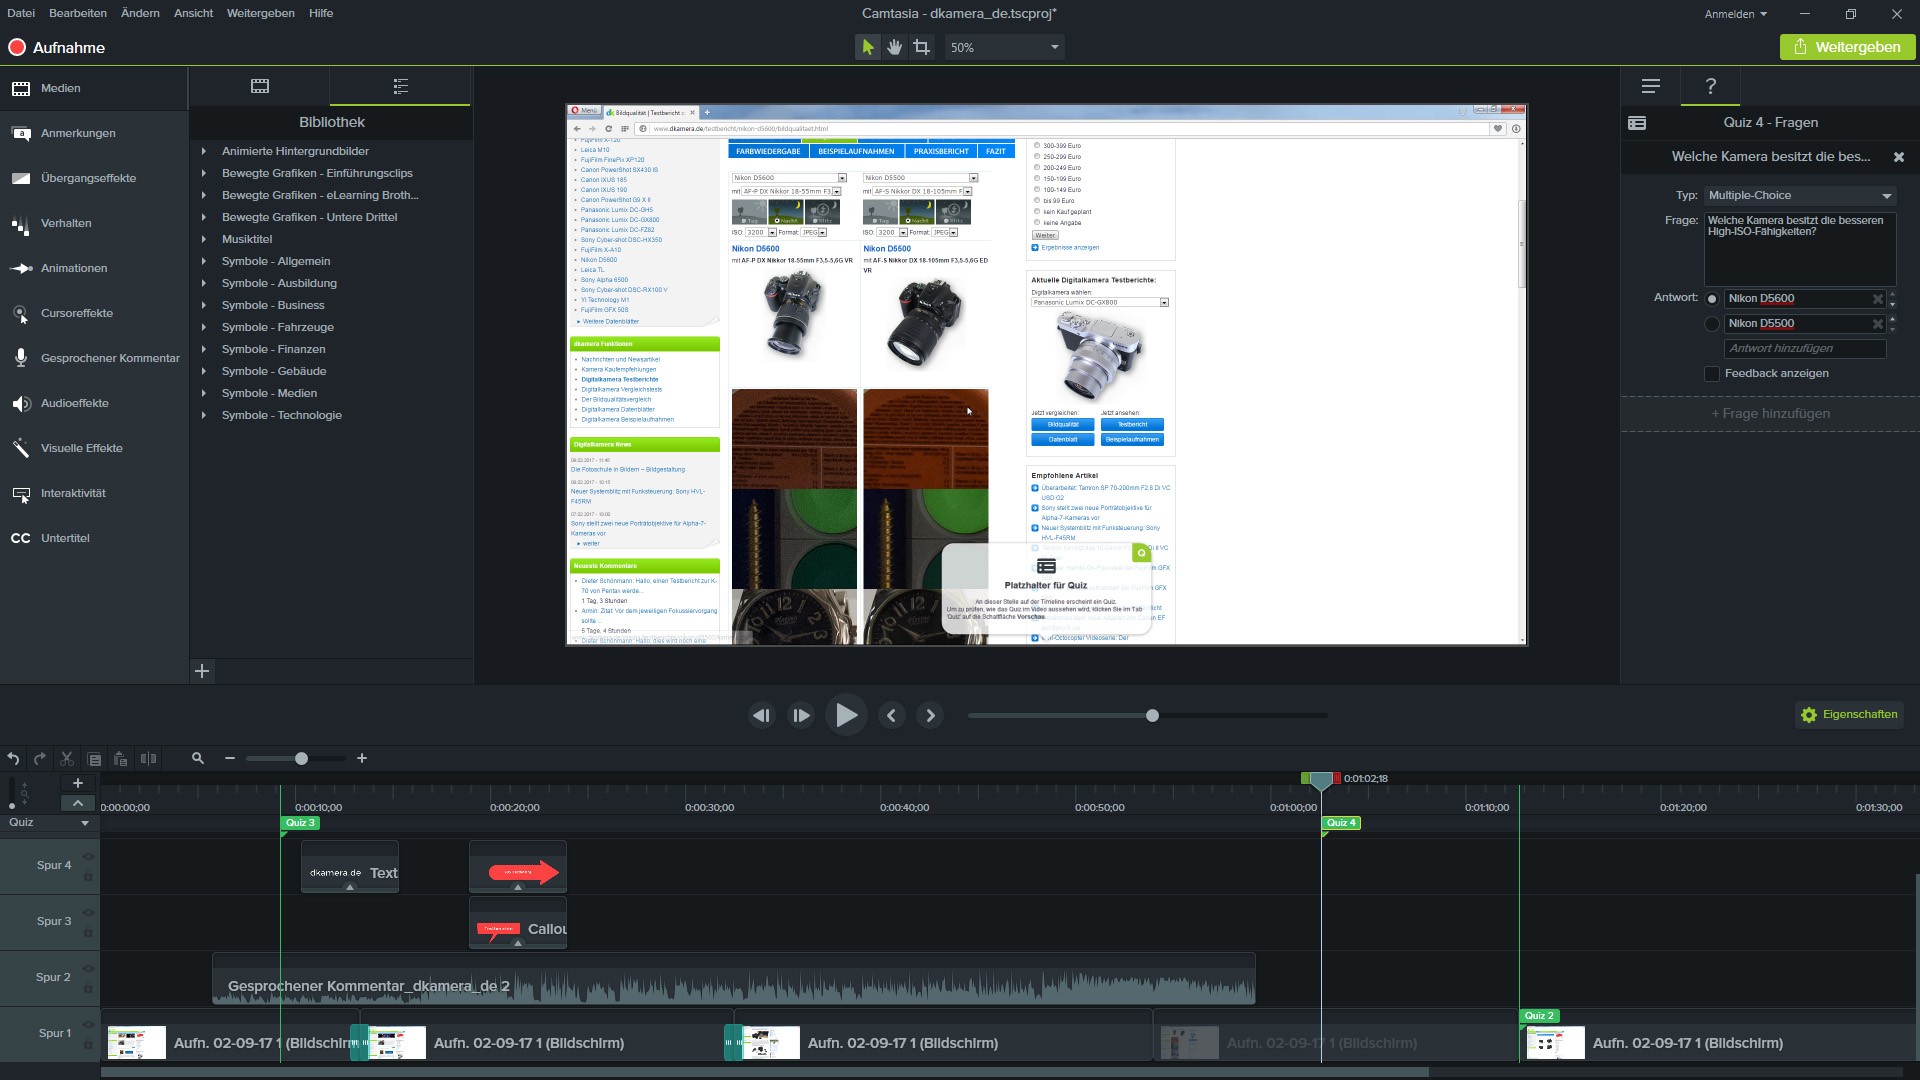The width and height of the screenshot is (1920, 1080).
Task: Enable Feedback anzeigen checkbox
Action: (x=1712, y=374)
